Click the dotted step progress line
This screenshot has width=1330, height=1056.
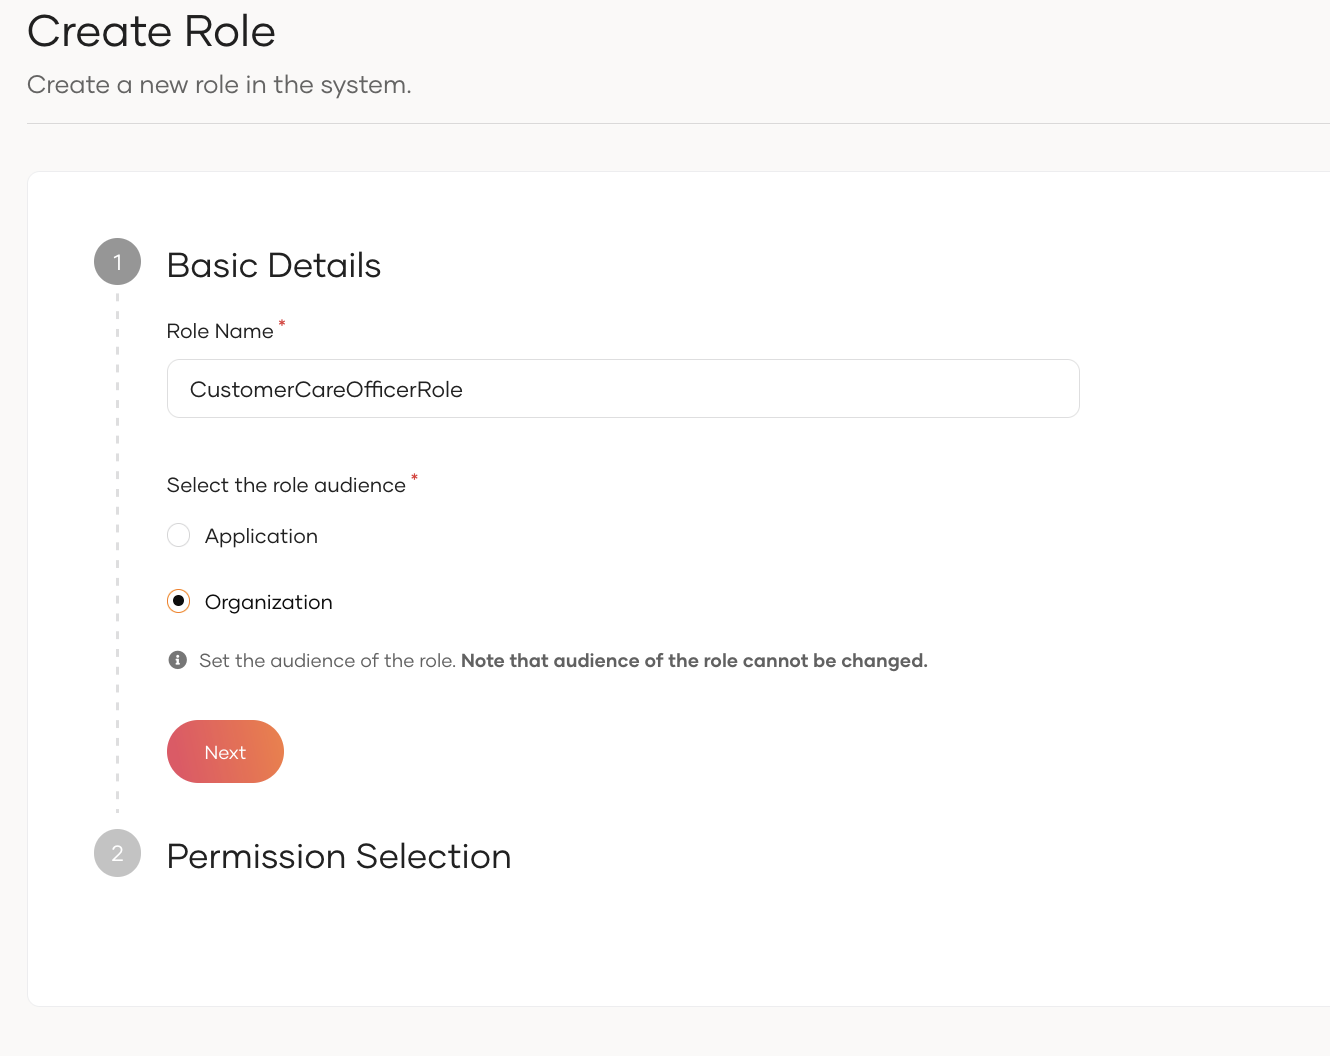coord(117,550)
